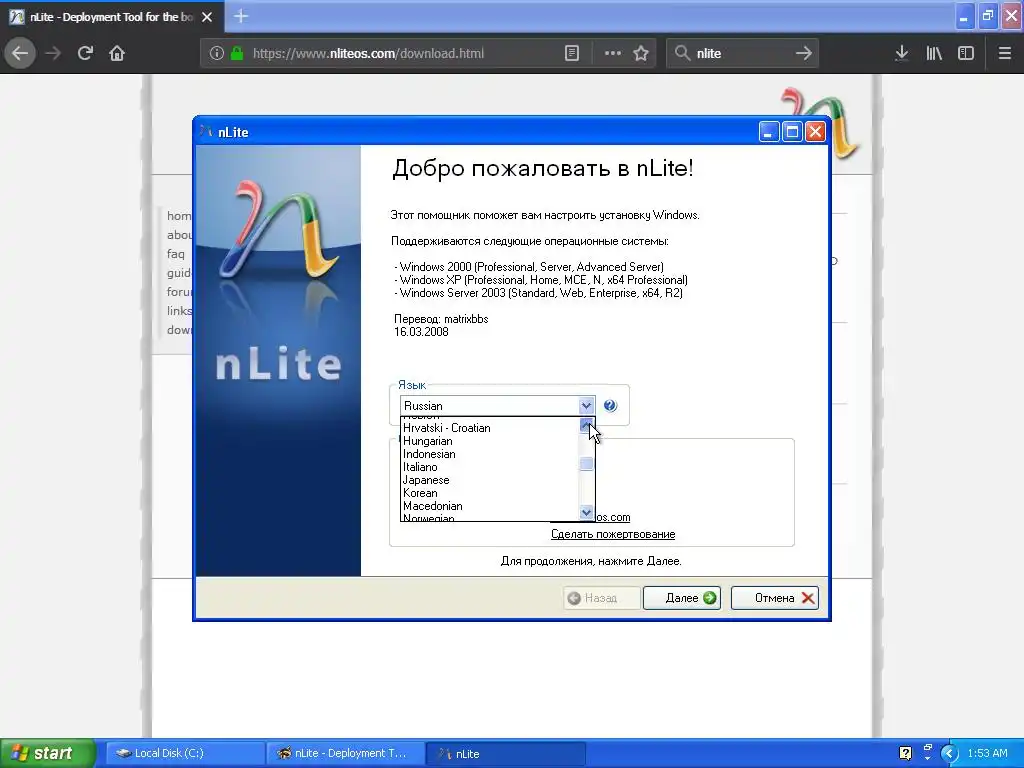Choose Korean from the language list

pos(489,493)
